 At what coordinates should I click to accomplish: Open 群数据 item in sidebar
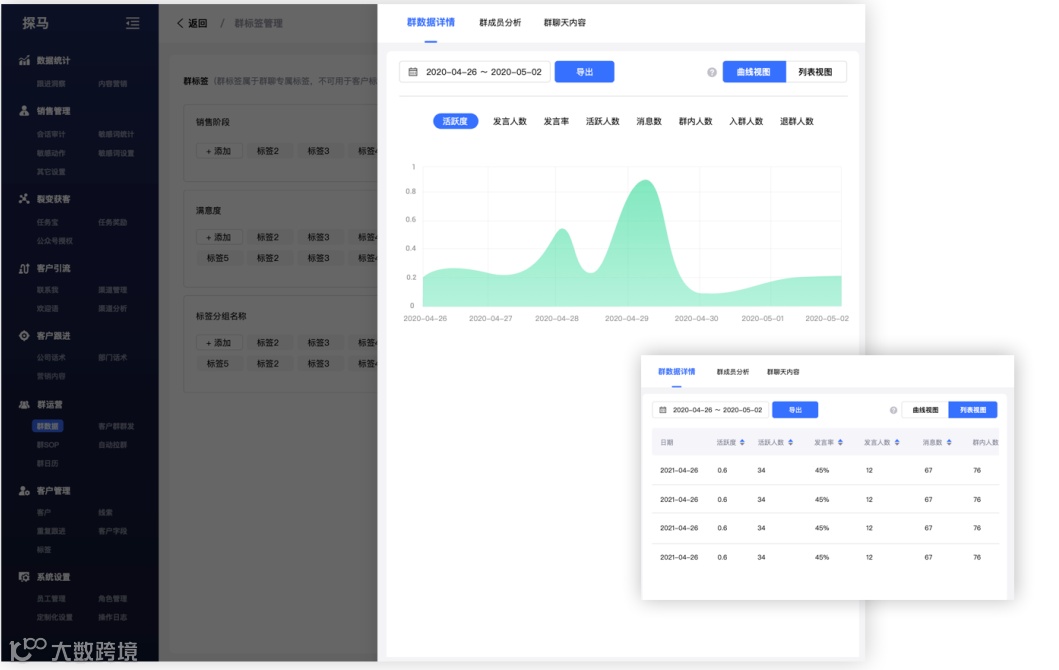coord(47,426)
